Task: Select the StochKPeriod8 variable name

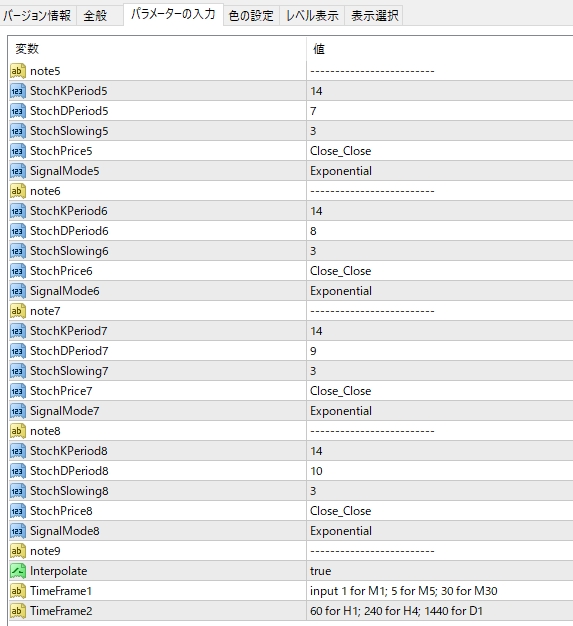Action: point(69,451)
